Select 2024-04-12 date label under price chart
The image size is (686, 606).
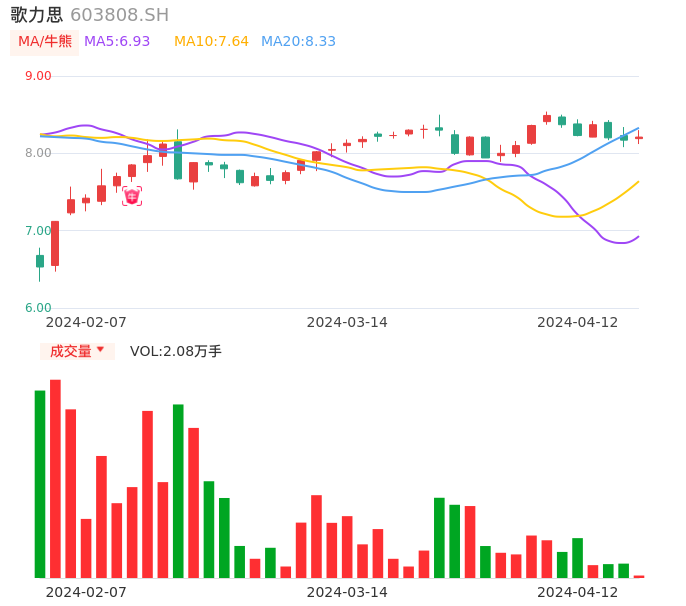(x=577, y=322)
